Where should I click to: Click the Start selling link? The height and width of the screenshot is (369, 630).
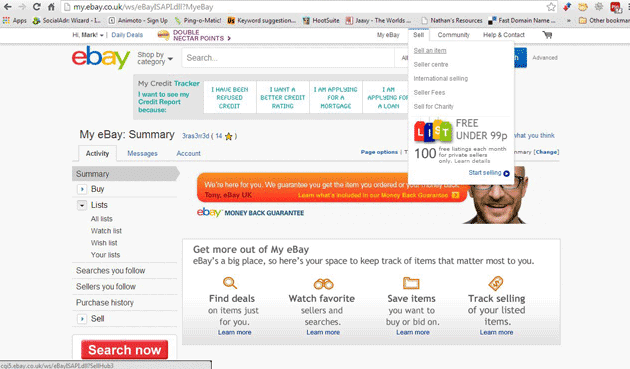click(x=485, y=173)
